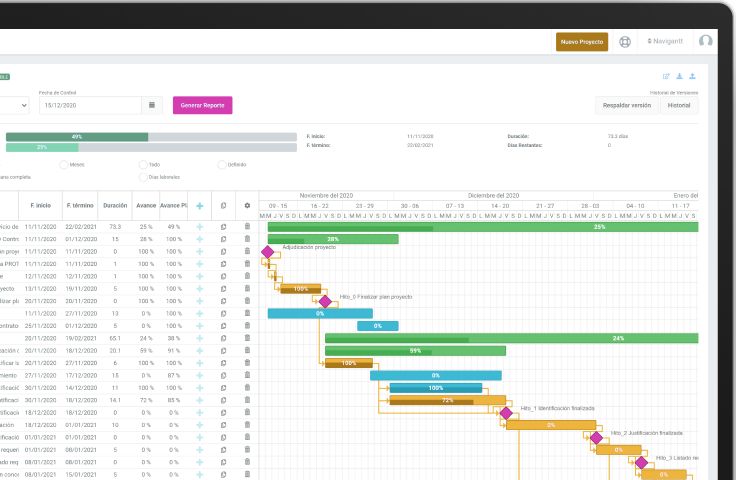
Task: Open the user profile avatar
Action: click(706, 42)
